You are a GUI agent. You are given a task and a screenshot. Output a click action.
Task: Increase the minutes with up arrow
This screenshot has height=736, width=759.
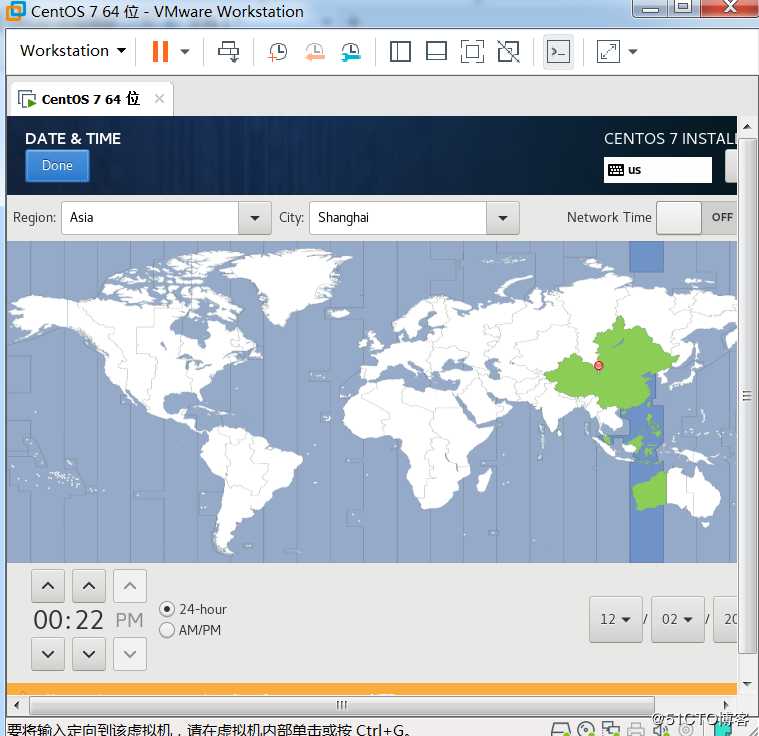tap(89, 586)
